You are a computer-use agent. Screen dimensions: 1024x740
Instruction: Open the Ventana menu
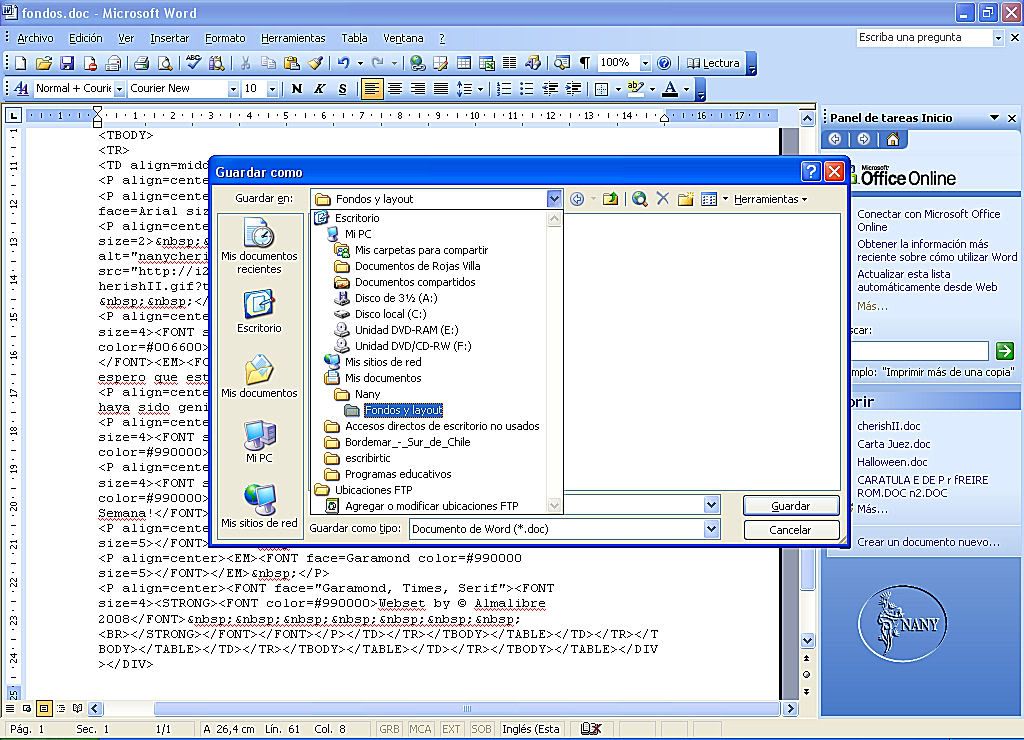[x=403, y=38]
